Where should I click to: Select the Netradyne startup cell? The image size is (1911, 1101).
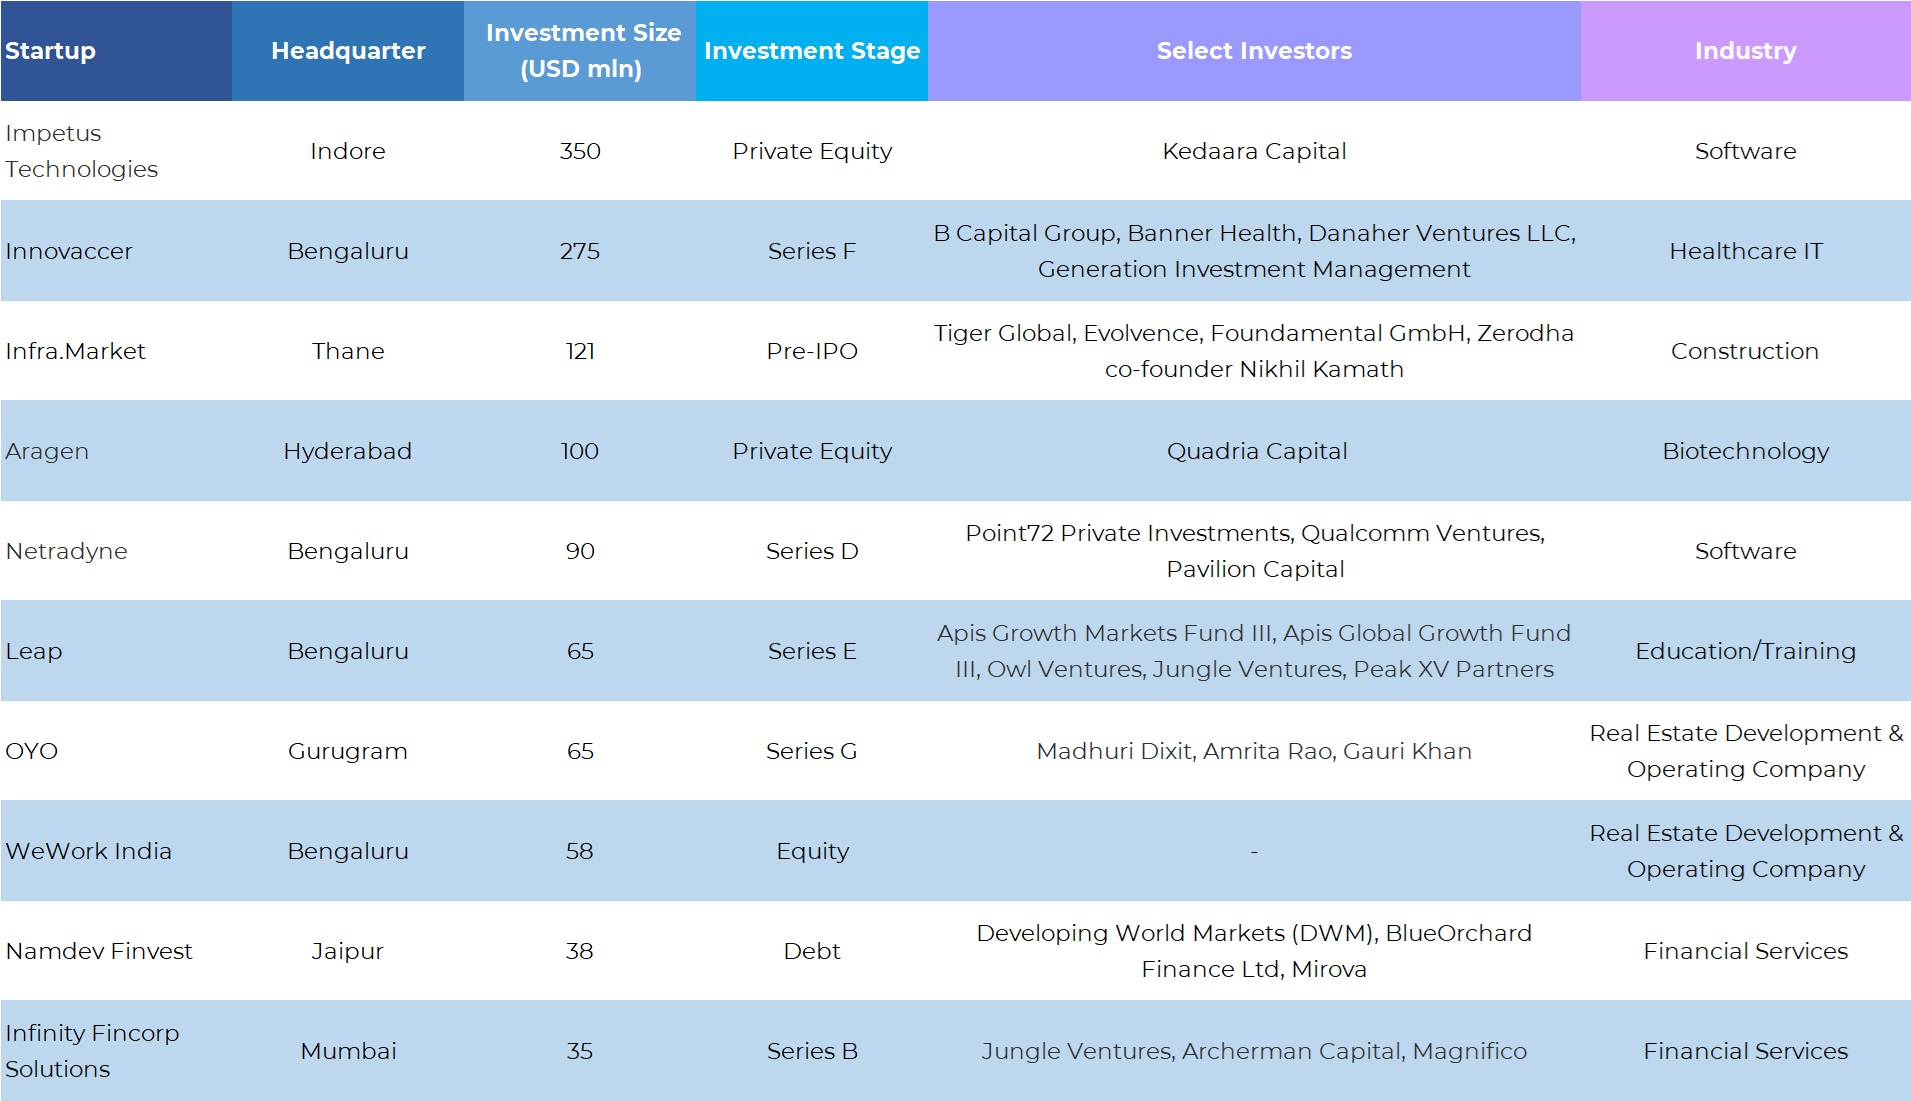[67, 551]
